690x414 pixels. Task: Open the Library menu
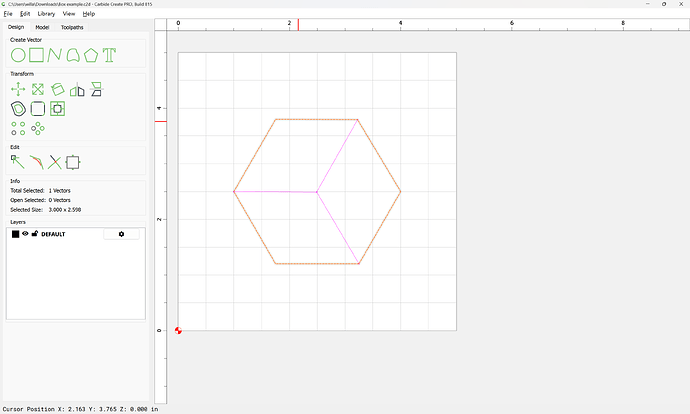[x=46, y=14]
